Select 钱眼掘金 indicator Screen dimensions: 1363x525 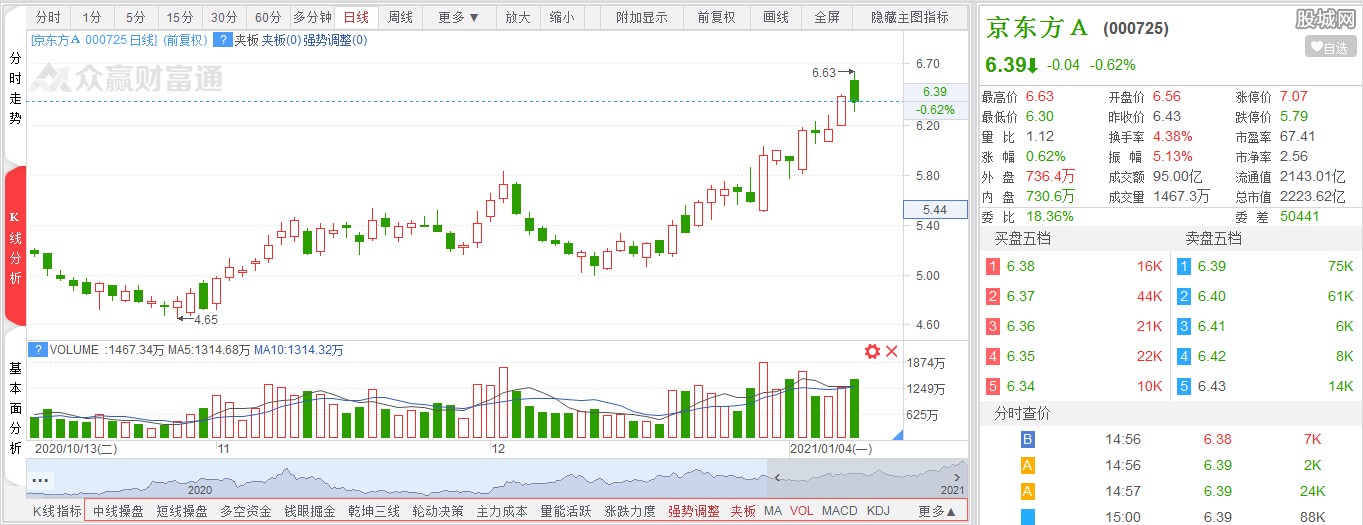click(x=310, y=511)
